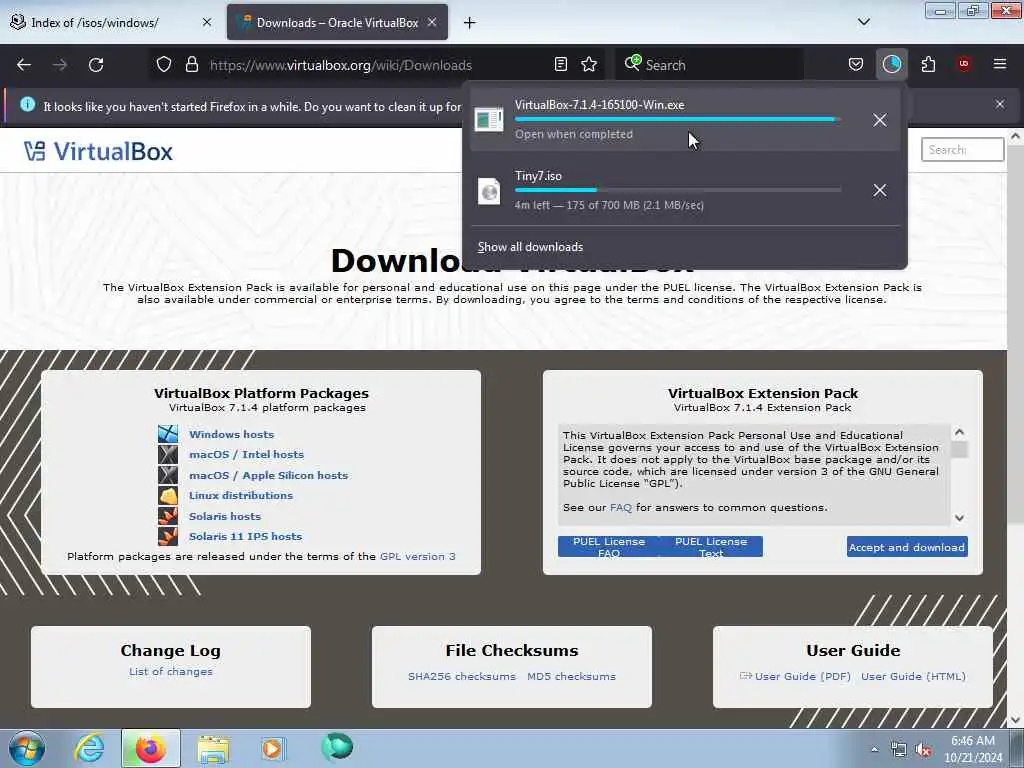Viewport: 1024px width, 768px height.
Task: Open macOS / Intel hosts link
Action: (246, 455)
